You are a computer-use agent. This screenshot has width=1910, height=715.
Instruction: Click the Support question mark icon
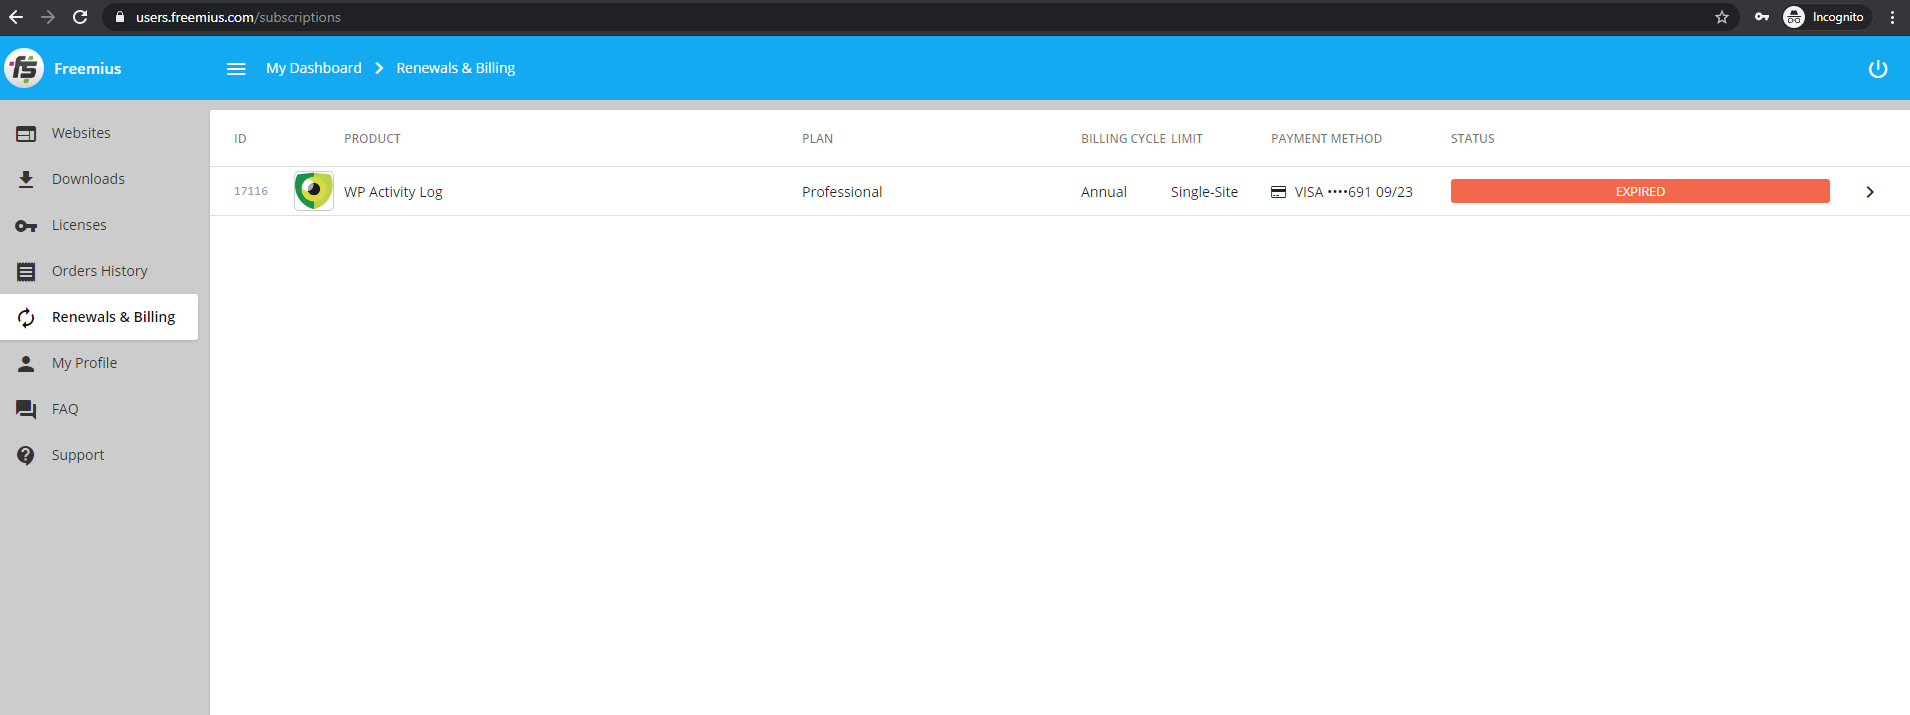[x=26, y=455]
